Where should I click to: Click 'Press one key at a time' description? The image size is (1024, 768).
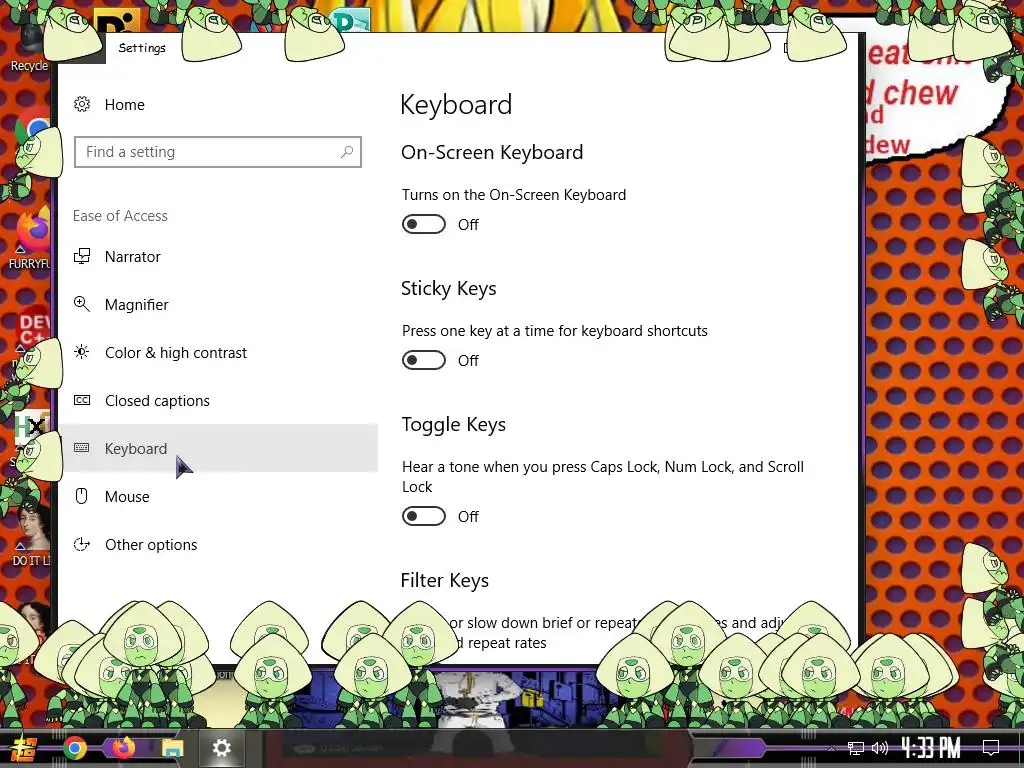554,330
